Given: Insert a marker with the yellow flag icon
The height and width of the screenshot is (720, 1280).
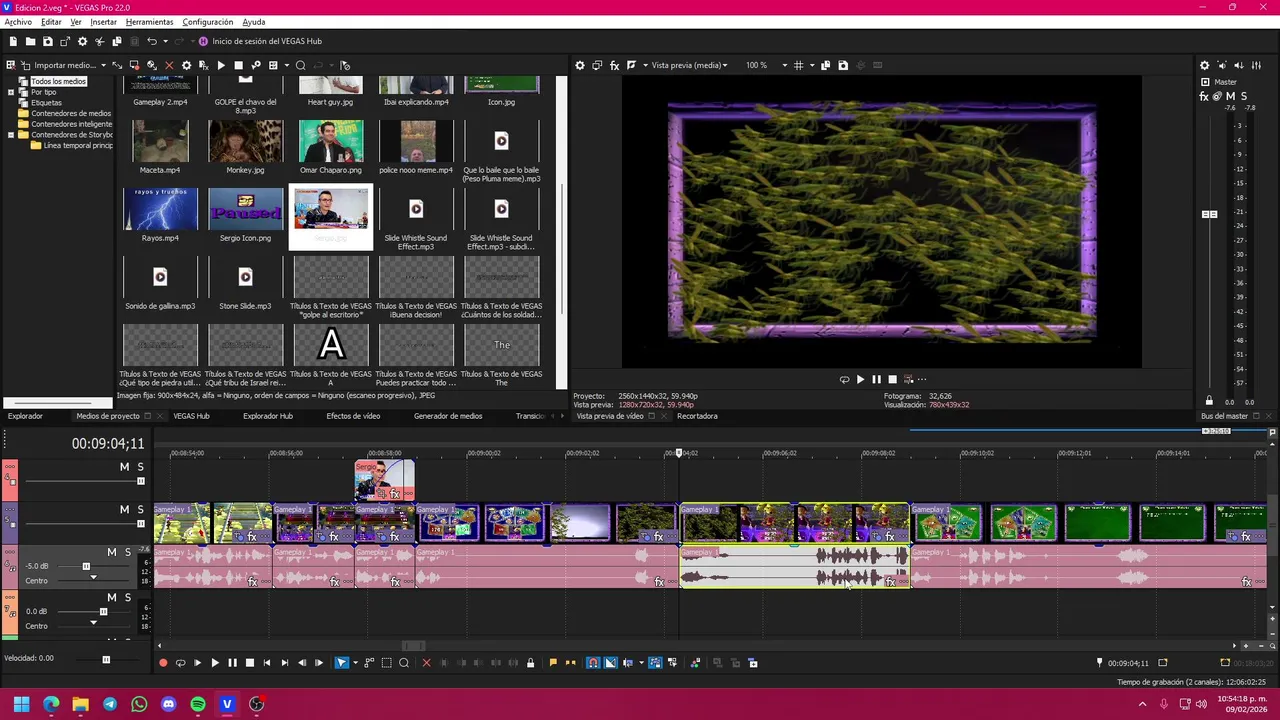Looking at the screenshot, I should click(553, 662).
